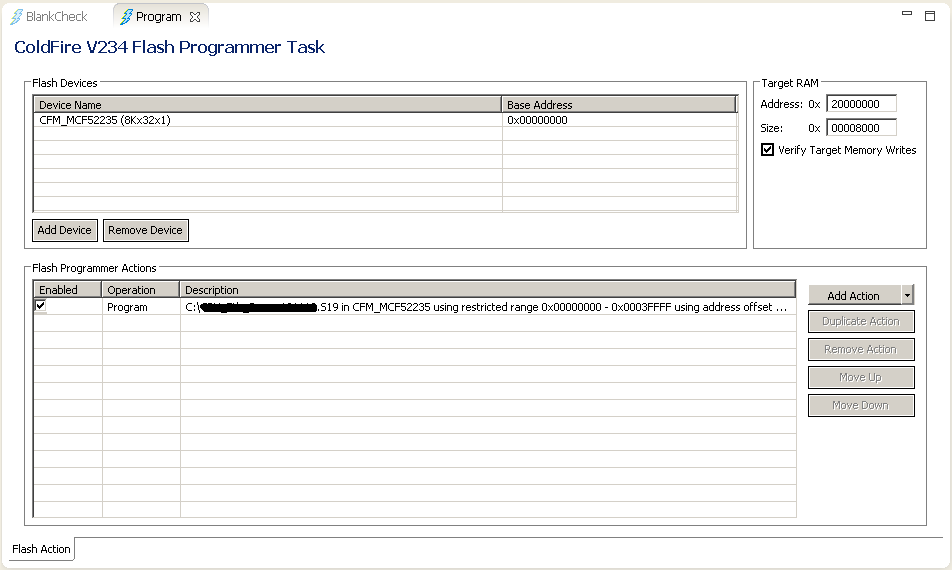Viewport: 952px width, 570px height.
Task: Click the Add Action button
Action: [854, 296]
